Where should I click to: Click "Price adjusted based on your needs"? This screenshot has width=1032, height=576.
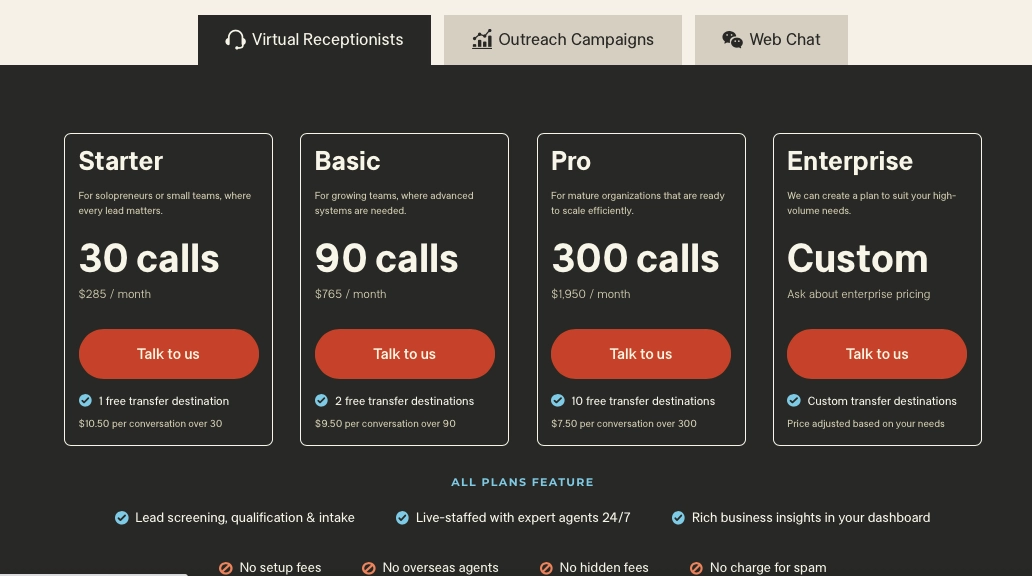[865, 424]
